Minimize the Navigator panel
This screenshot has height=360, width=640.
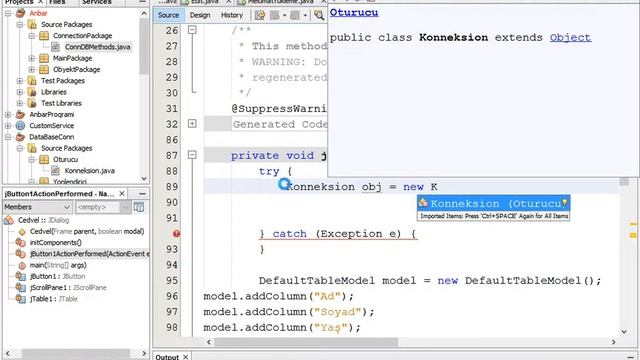142,193
